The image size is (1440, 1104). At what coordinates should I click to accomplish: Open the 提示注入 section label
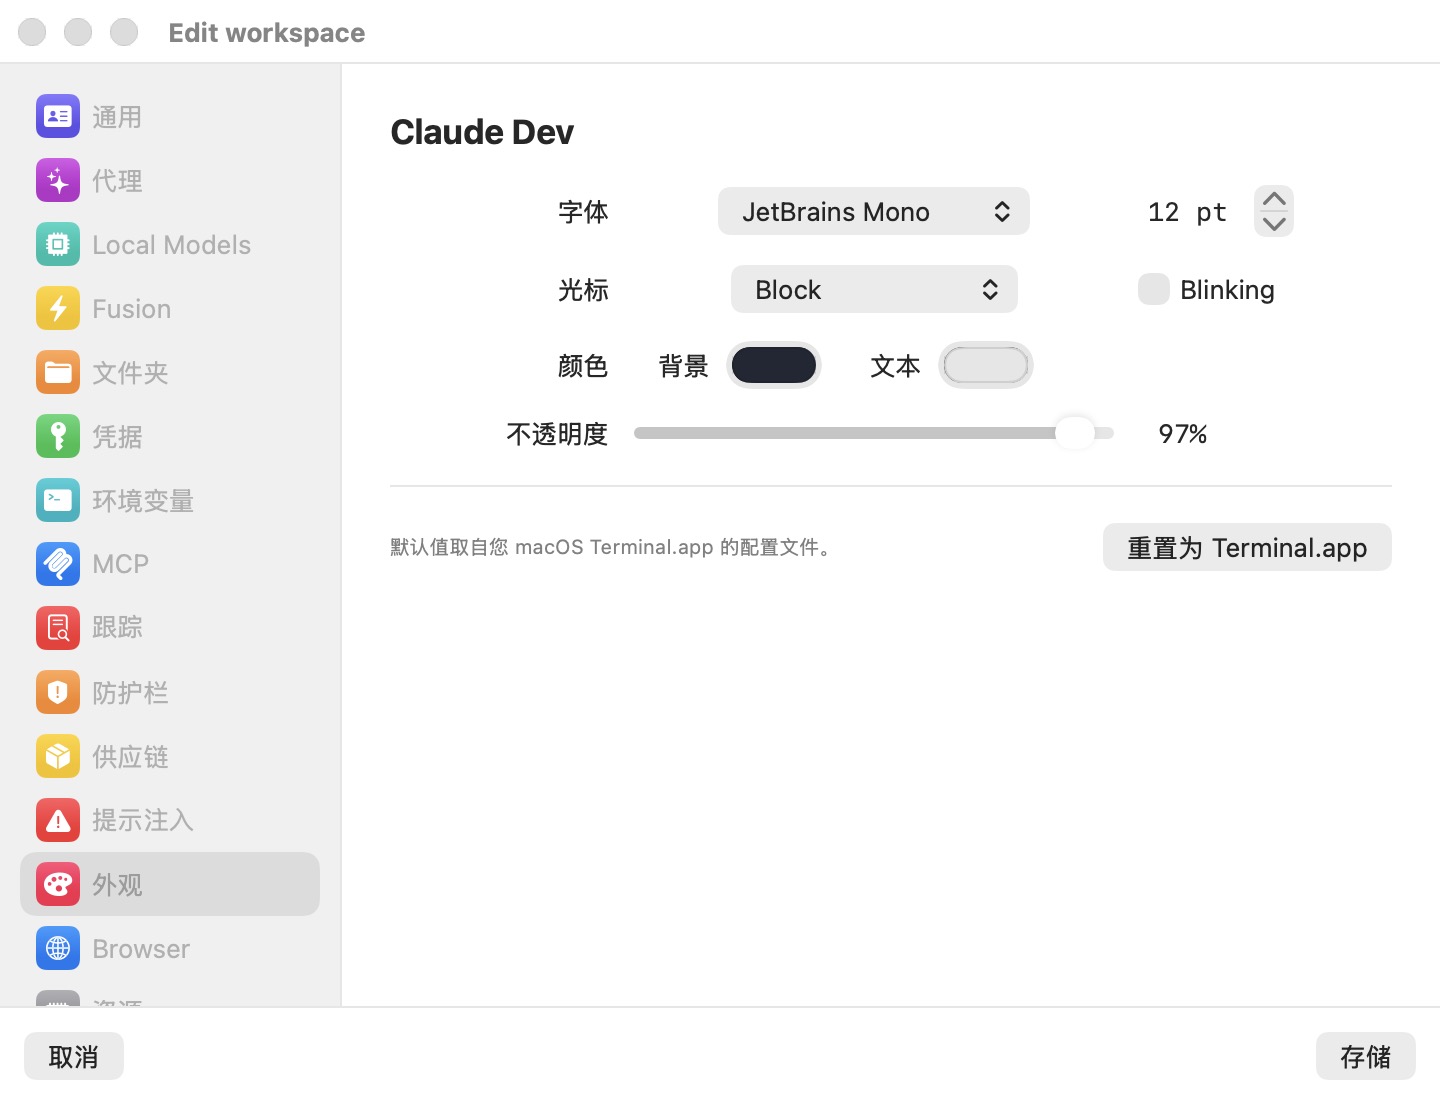click(143, 820)
